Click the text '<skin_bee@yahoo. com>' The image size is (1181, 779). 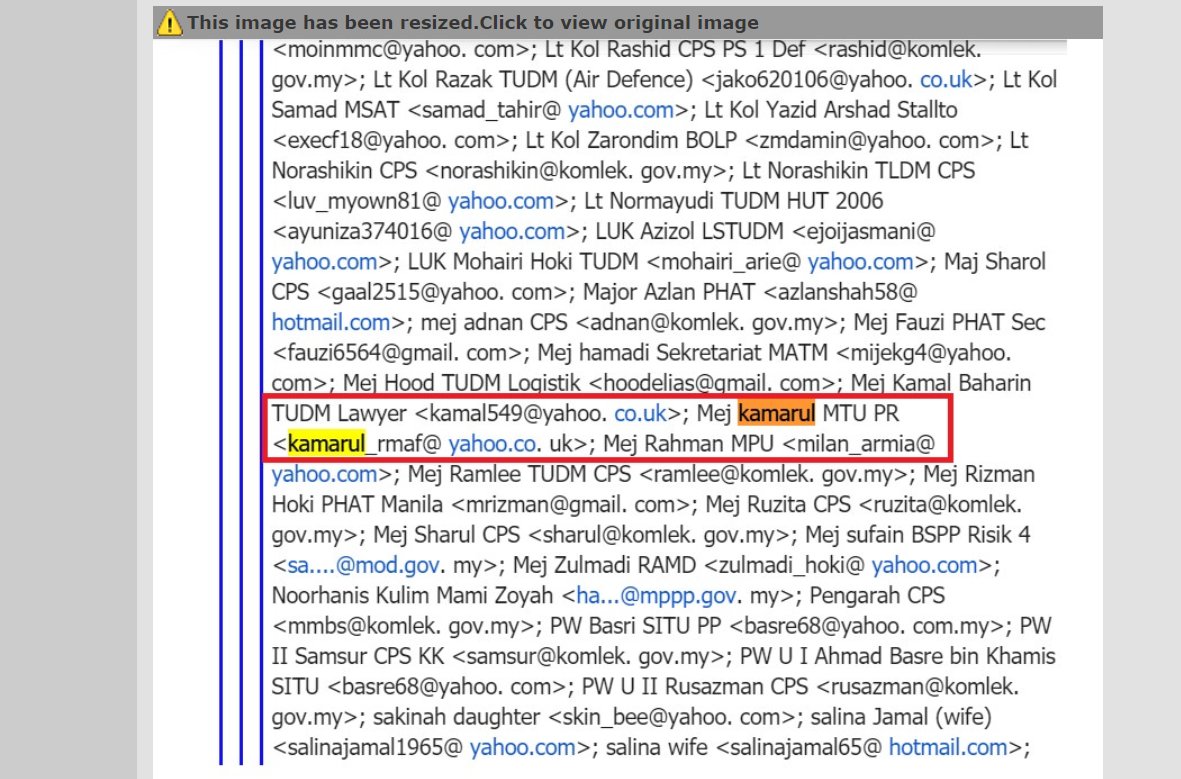click(x=672, y=717)
